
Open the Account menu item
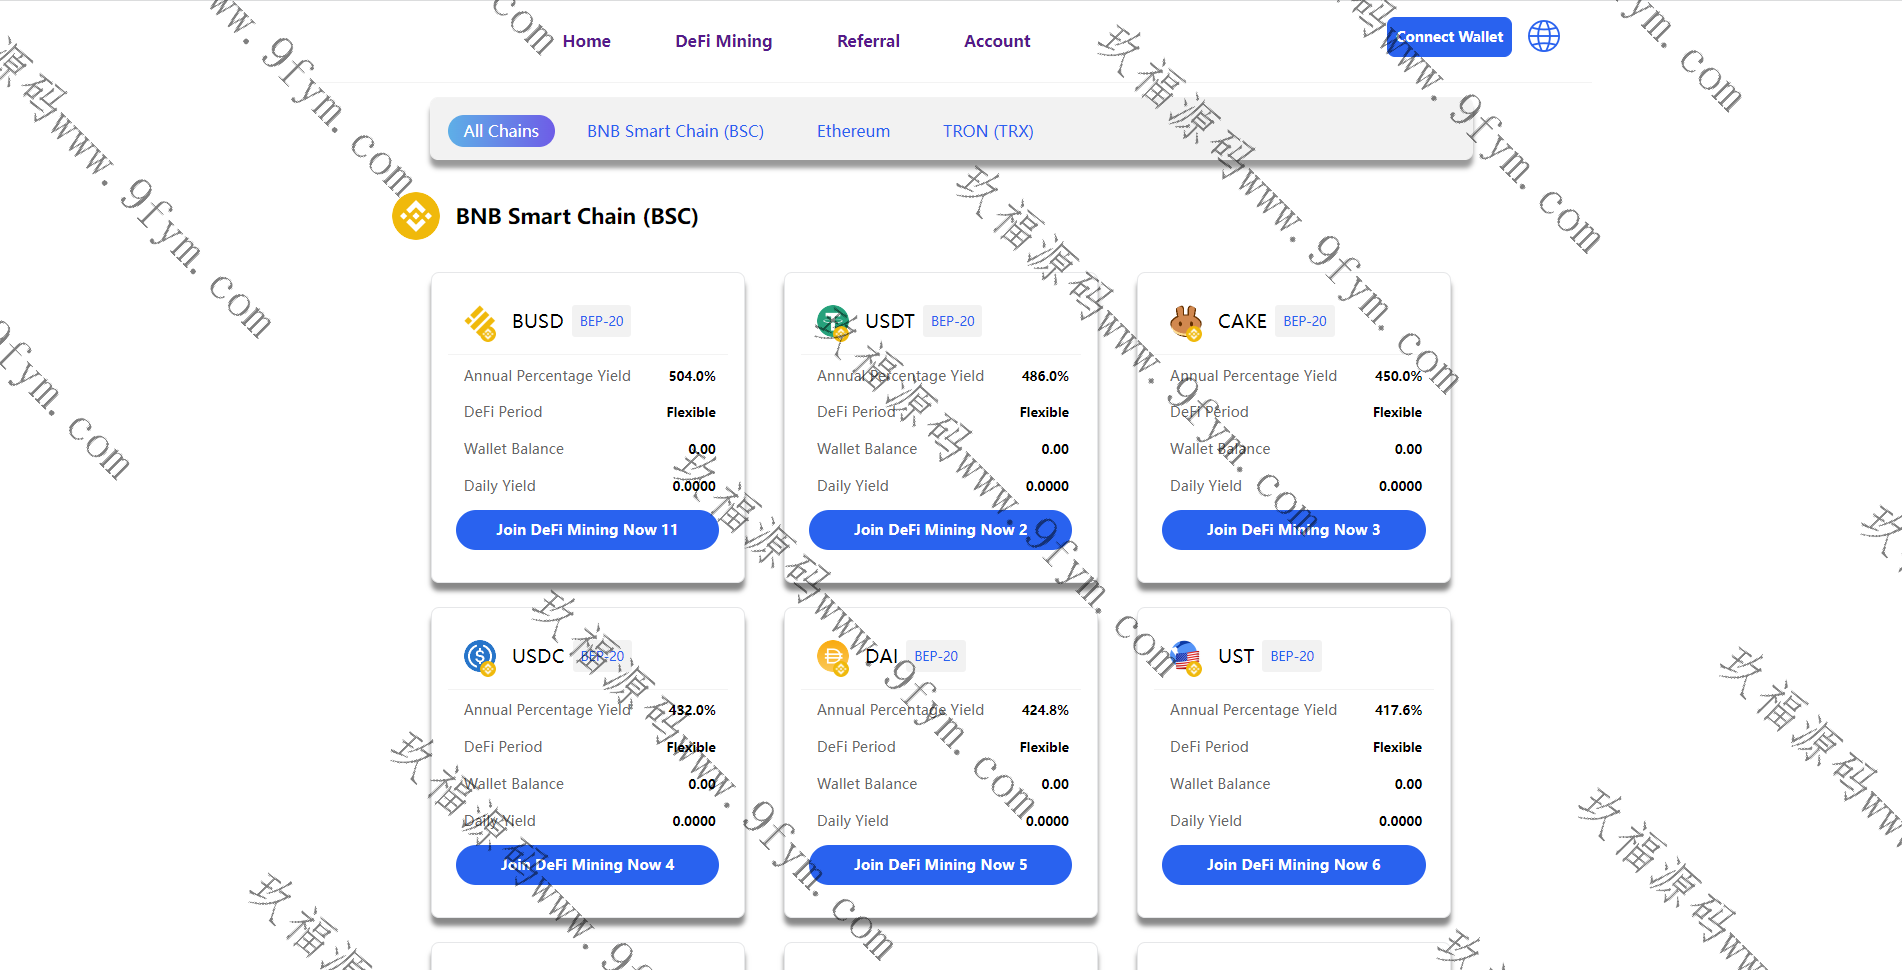coord(997,41)
